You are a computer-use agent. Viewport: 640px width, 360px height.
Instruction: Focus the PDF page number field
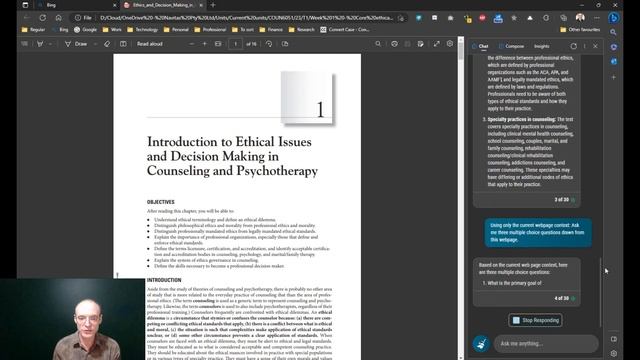coord(236,44)
